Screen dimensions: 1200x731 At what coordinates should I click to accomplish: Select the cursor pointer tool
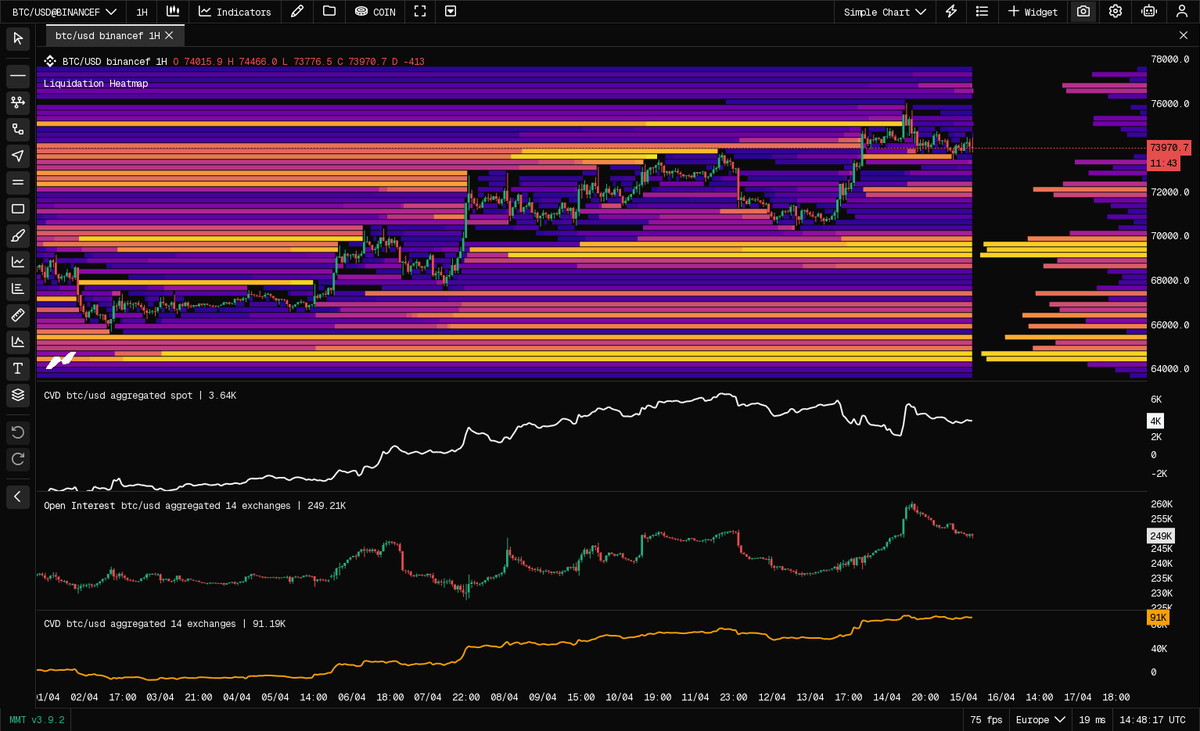tap(17, 38)
